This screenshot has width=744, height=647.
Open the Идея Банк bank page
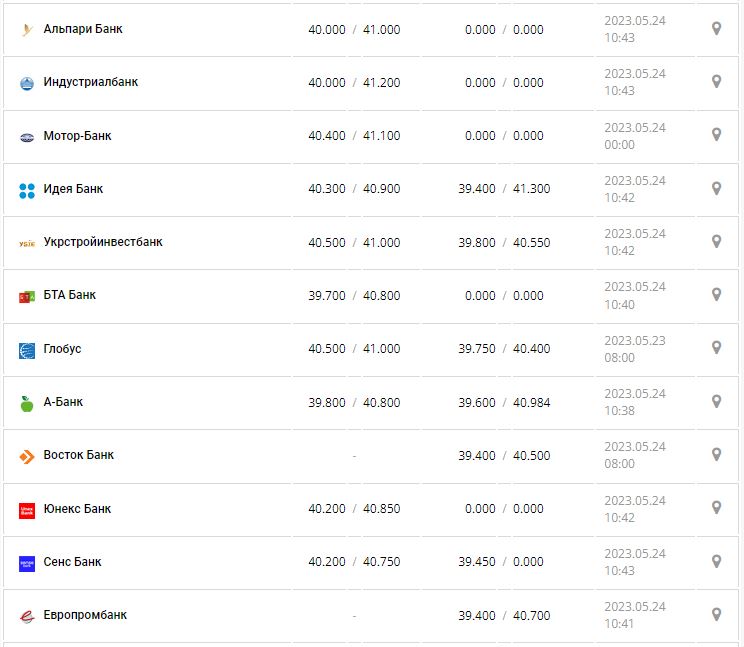click(73, 189)
